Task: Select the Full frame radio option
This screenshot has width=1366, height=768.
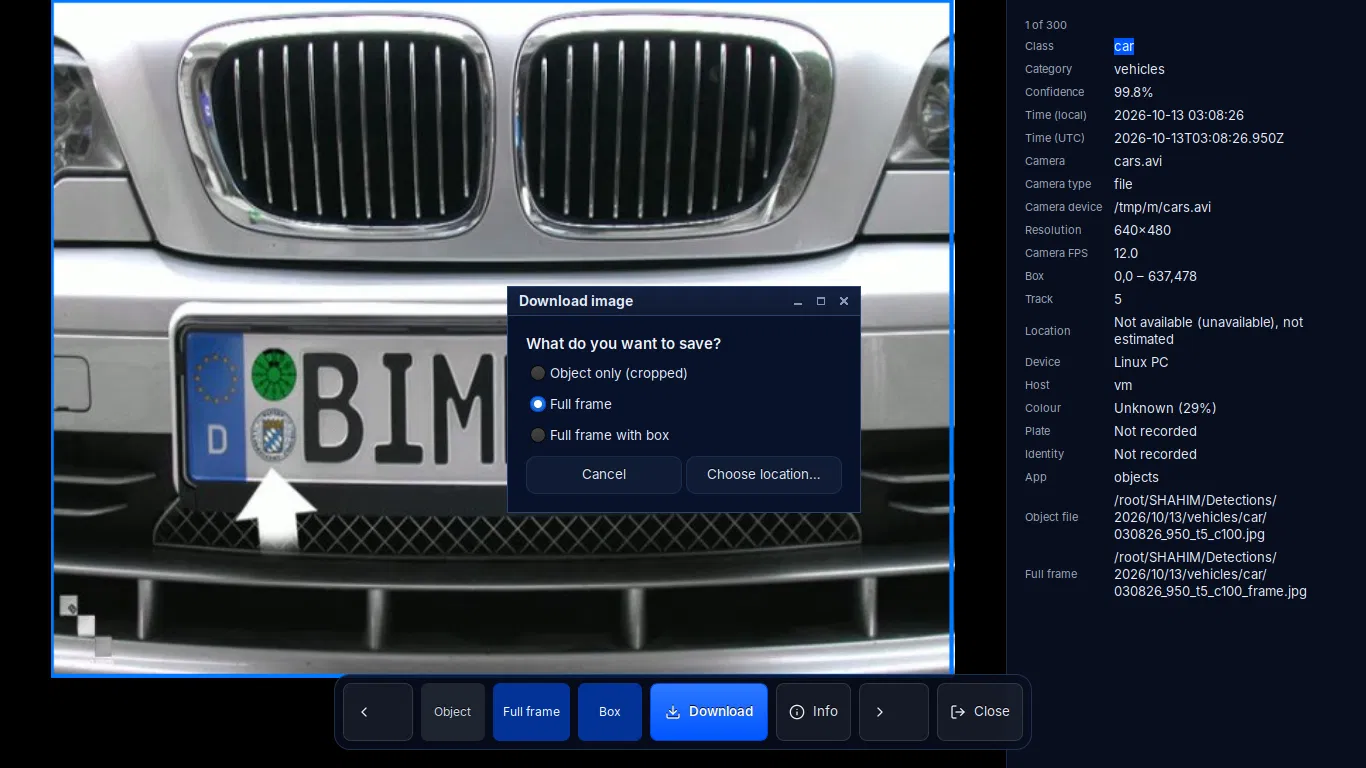Action: (x=571, y=404)
